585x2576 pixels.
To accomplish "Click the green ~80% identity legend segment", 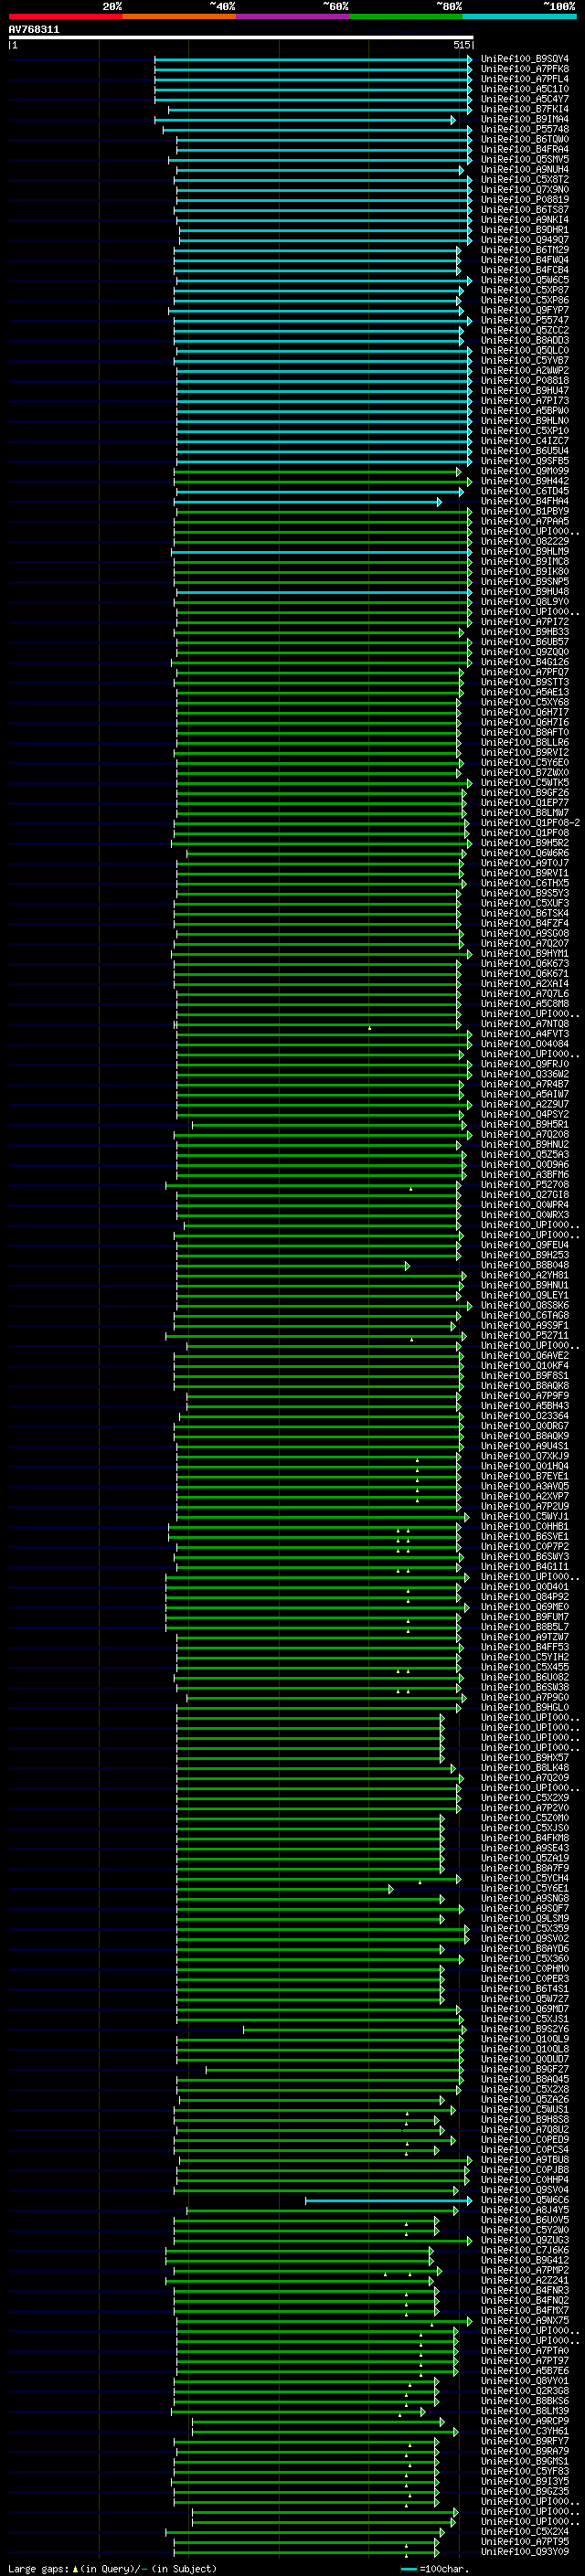I will coord(406,16).
